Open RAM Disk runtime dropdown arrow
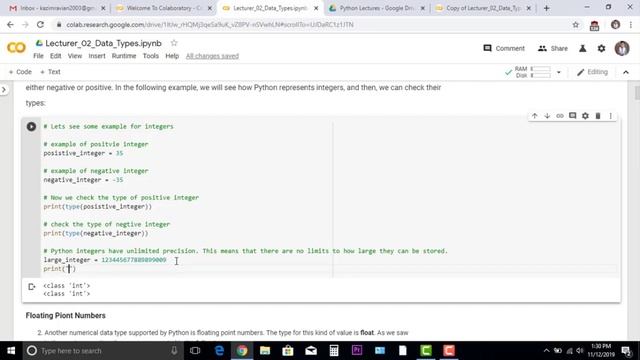Image resolution: width=640 pixels, height=360 pixels. [x=559, y=72]
